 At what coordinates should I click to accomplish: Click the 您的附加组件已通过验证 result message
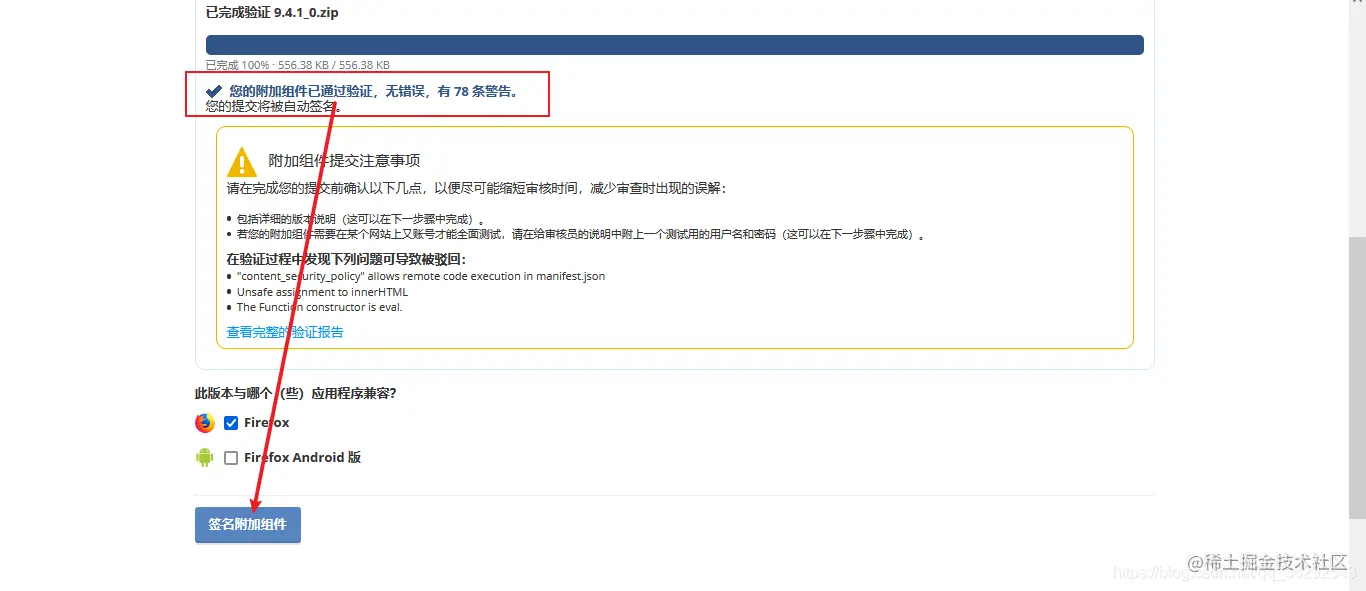[374, 91]
